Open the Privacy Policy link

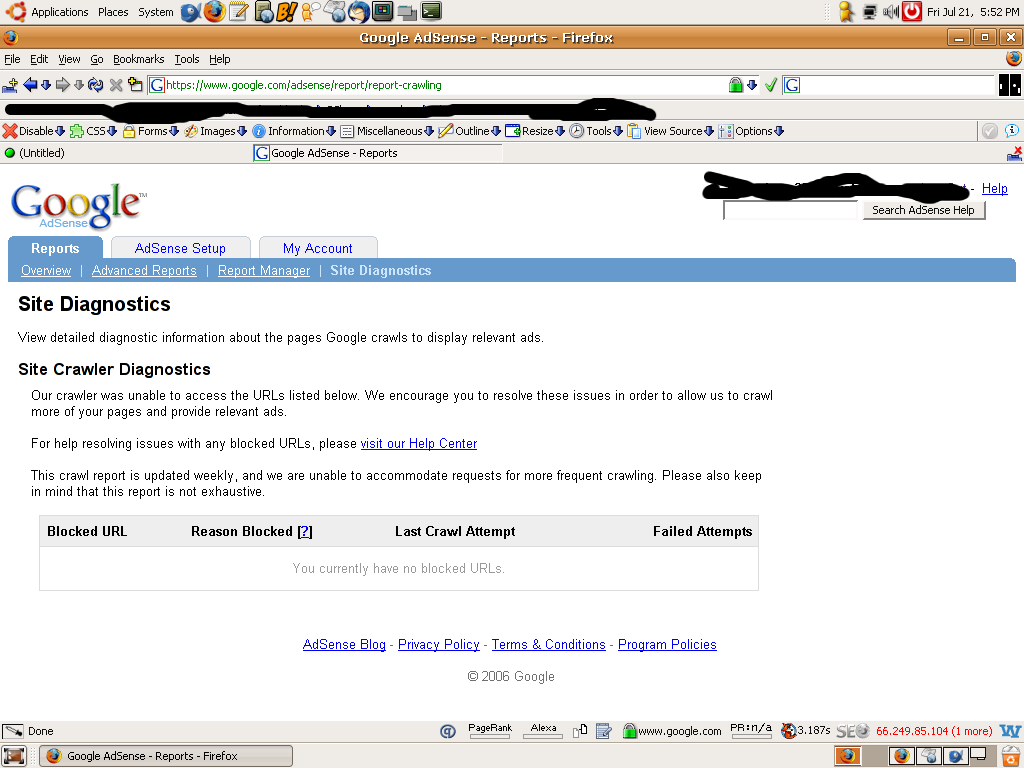438,645
